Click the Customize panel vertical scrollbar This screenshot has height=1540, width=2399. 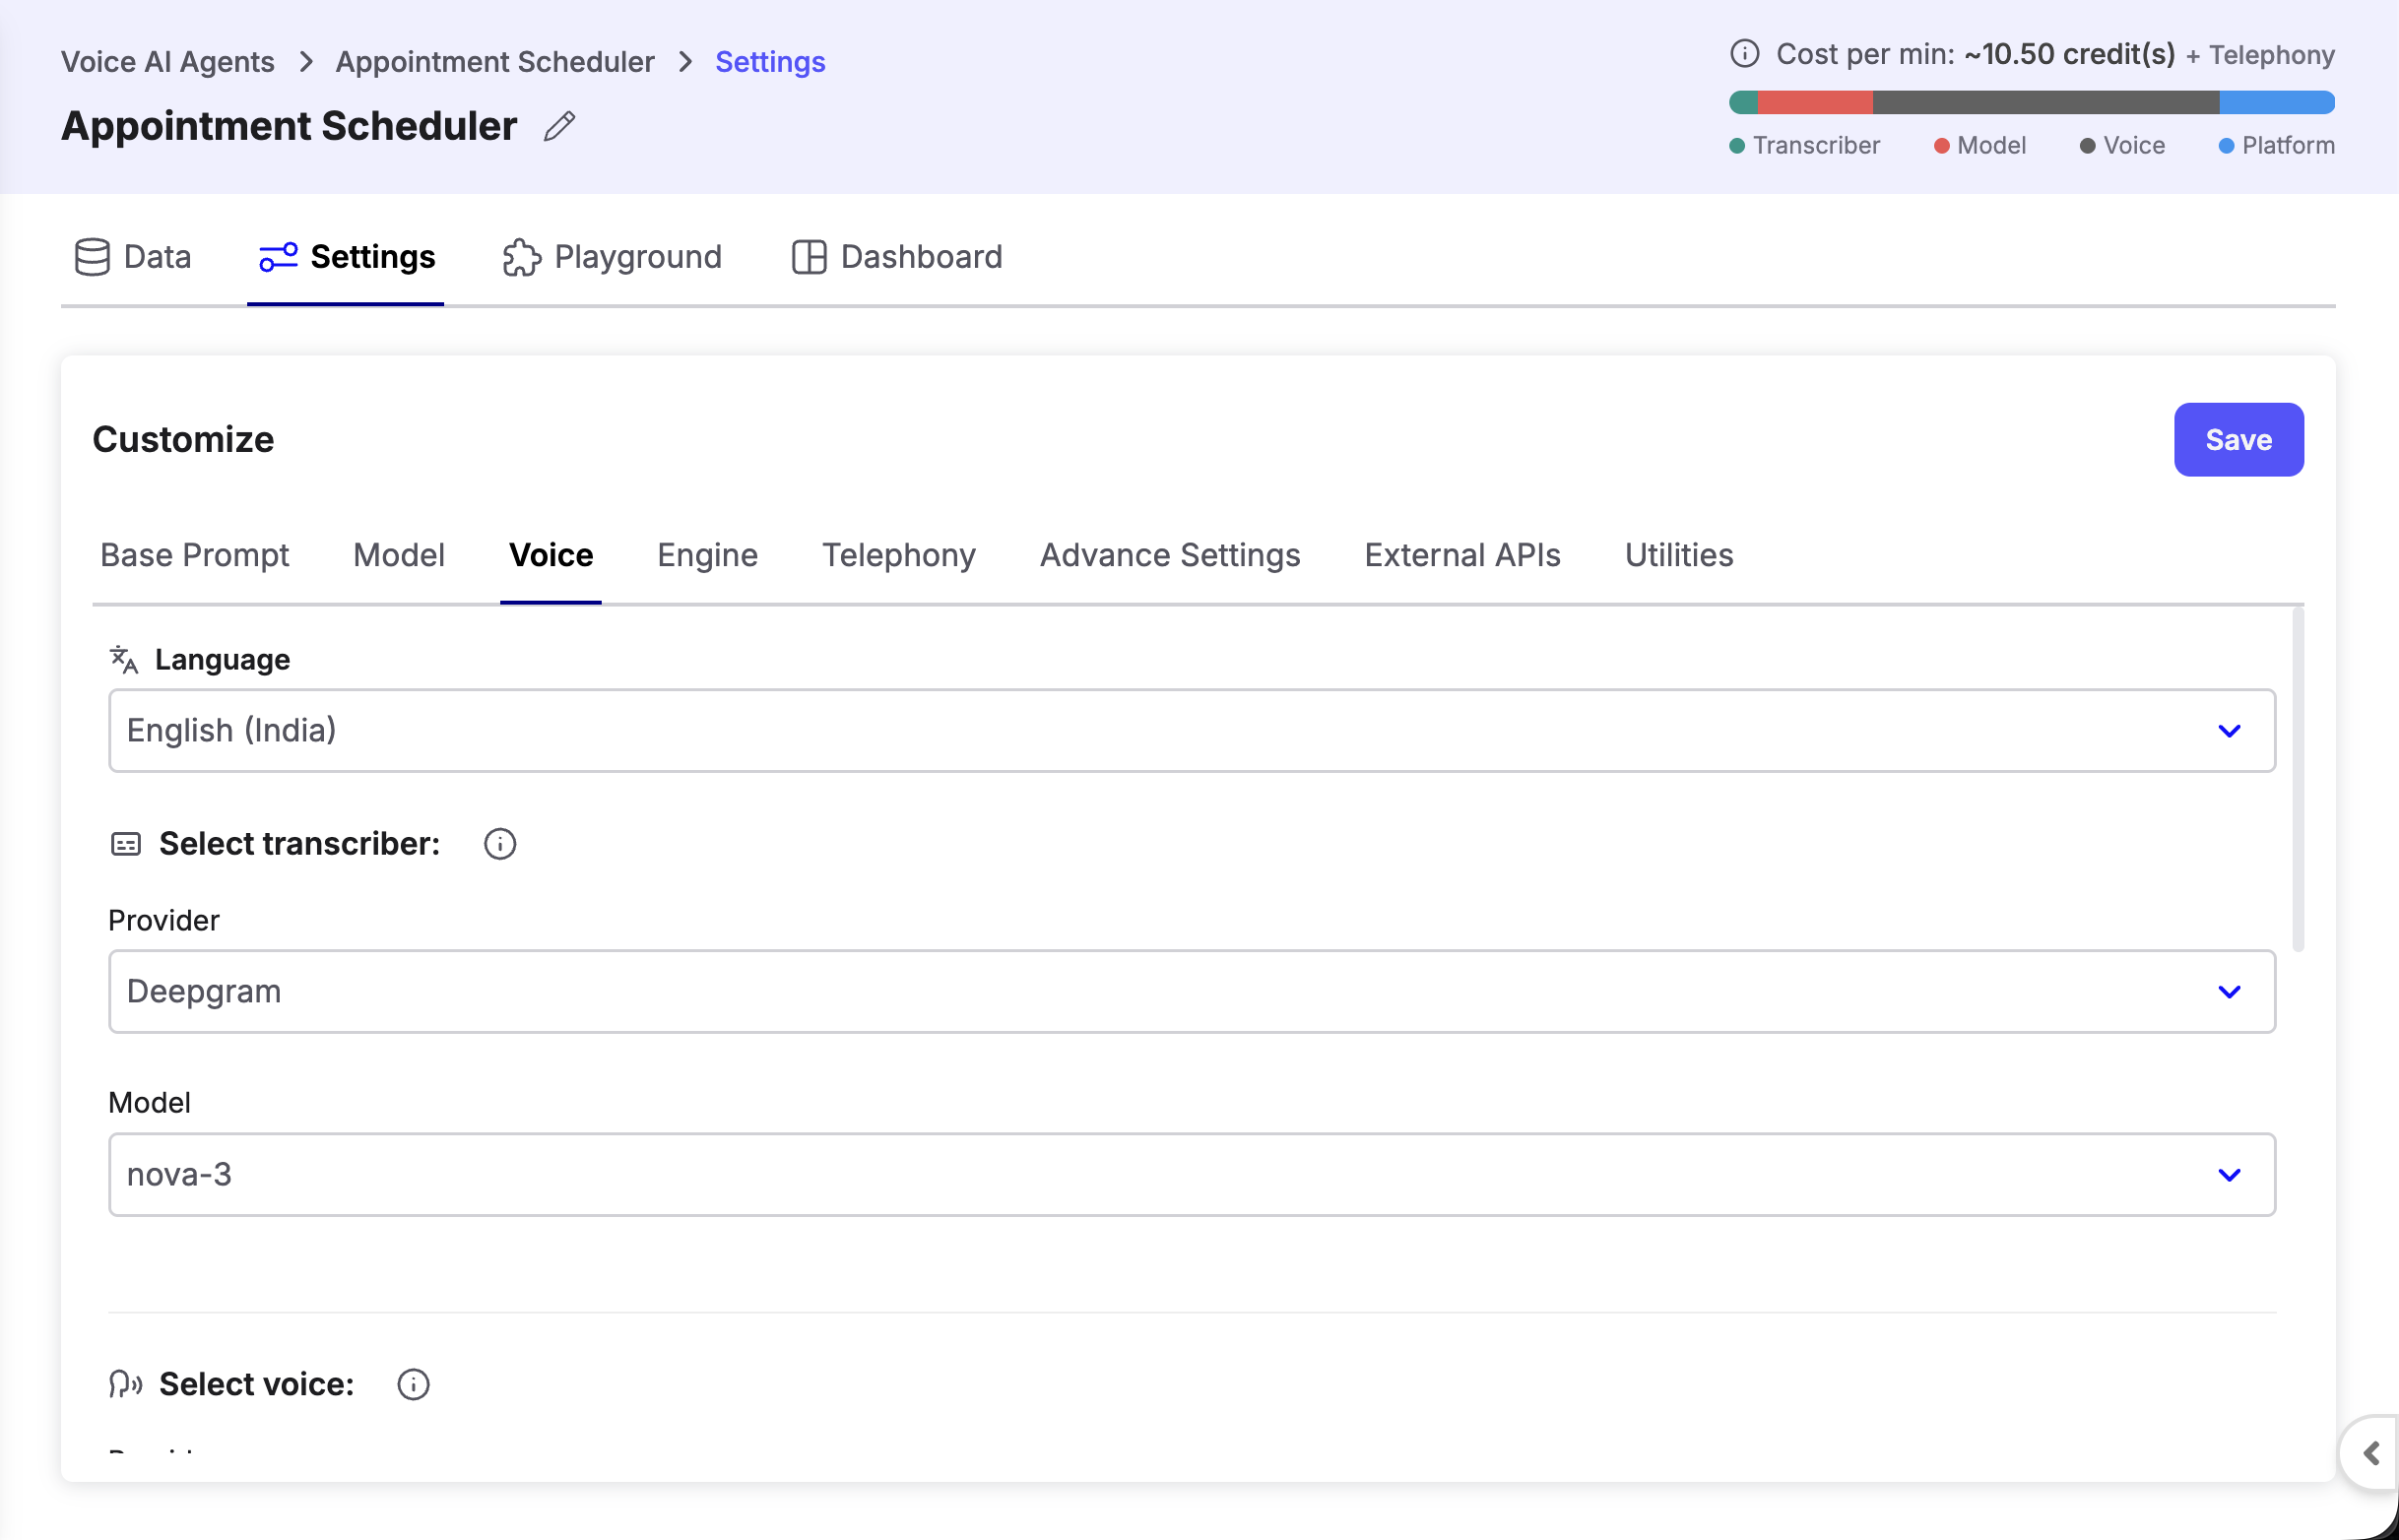click(x=2297, y=780)
